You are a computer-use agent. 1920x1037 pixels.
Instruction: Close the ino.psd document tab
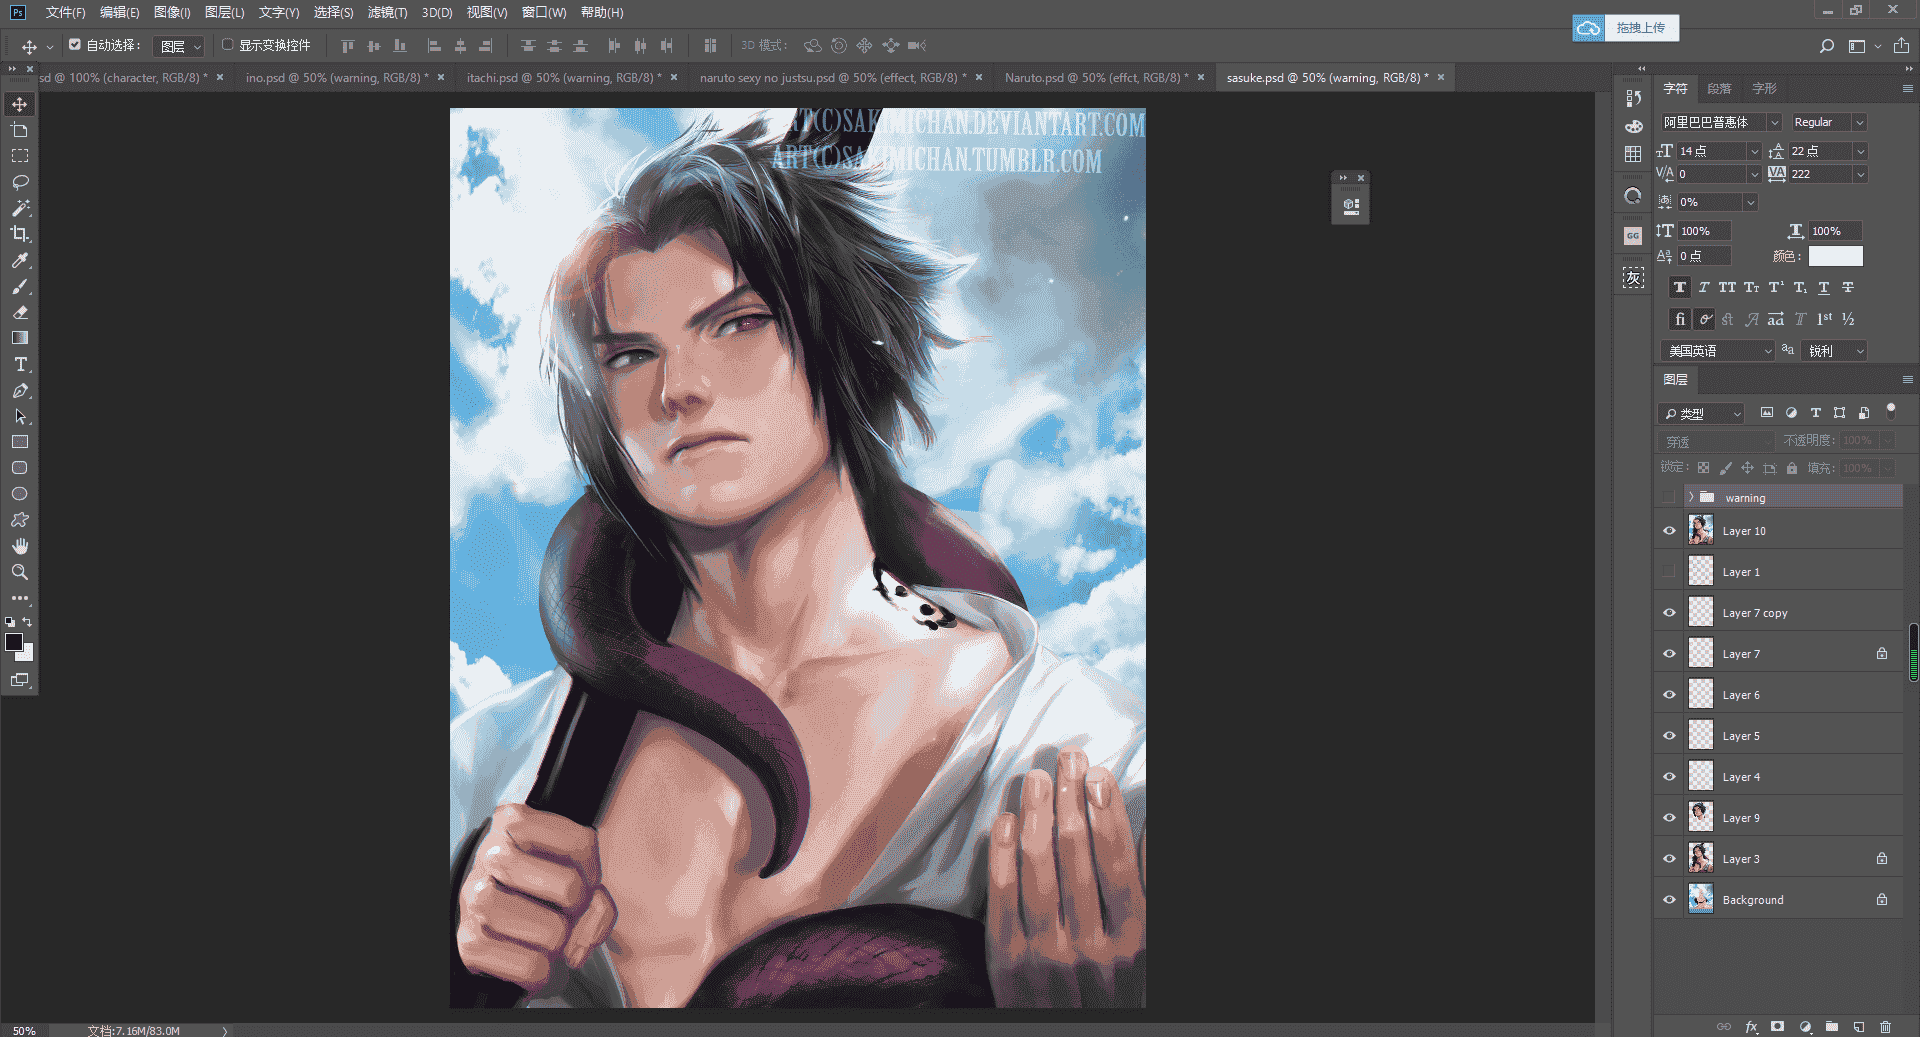[x=440, y=77]
